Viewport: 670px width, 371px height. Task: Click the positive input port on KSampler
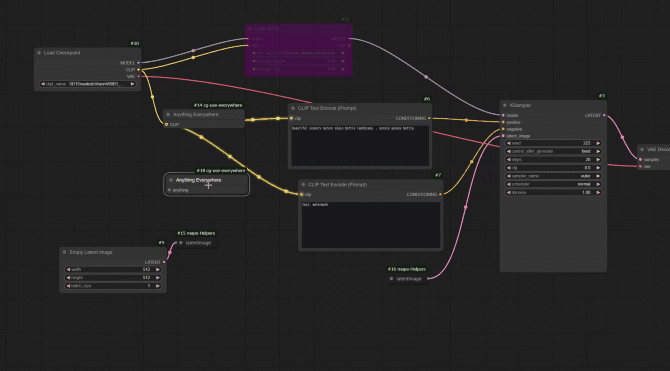click(503, 122)
